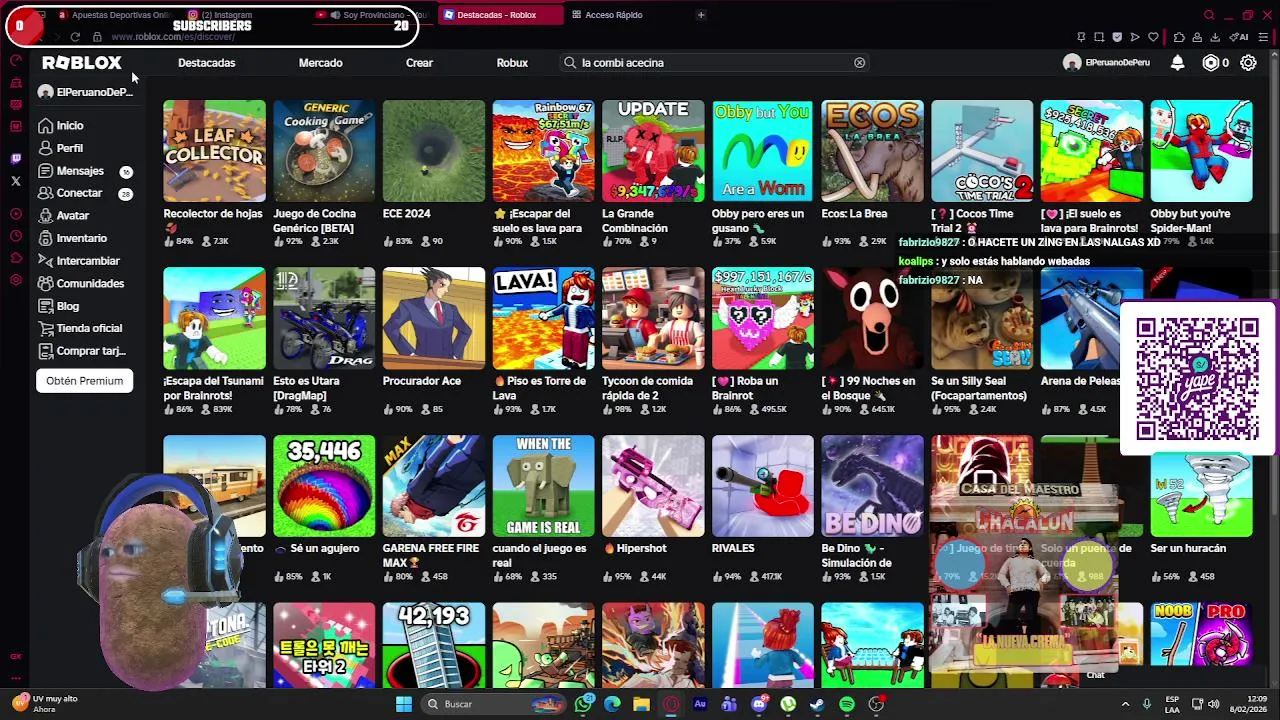
Task: Open Juego de Cocina Genérico game
Action: [324, 151]
